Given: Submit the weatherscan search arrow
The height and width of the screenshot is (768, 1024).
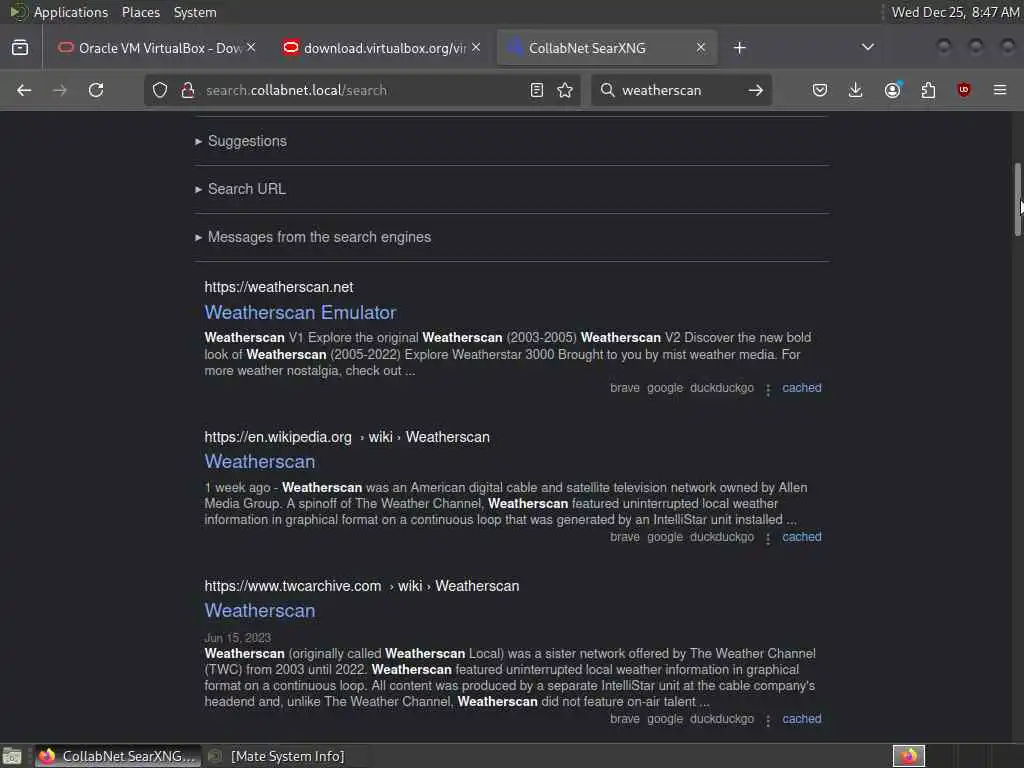Looking at the screenshot, I should [x=756, y=90].
